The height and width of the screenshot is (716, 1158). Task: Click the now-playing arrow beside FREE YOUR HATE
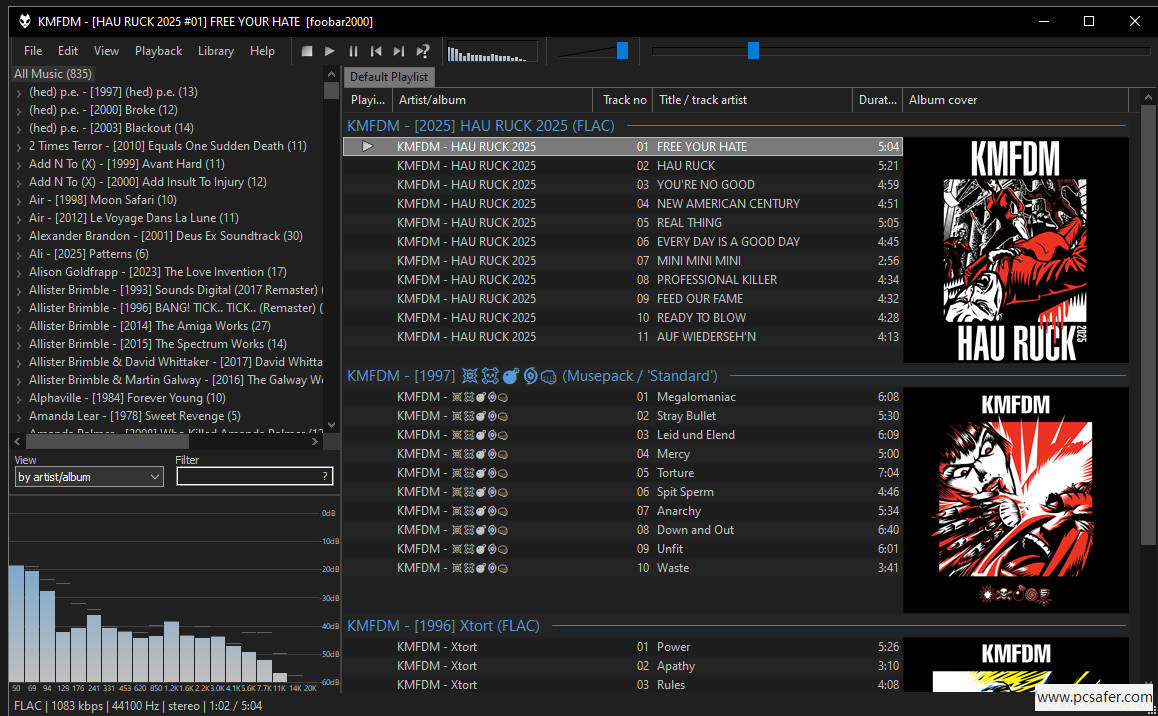point(367,147)
